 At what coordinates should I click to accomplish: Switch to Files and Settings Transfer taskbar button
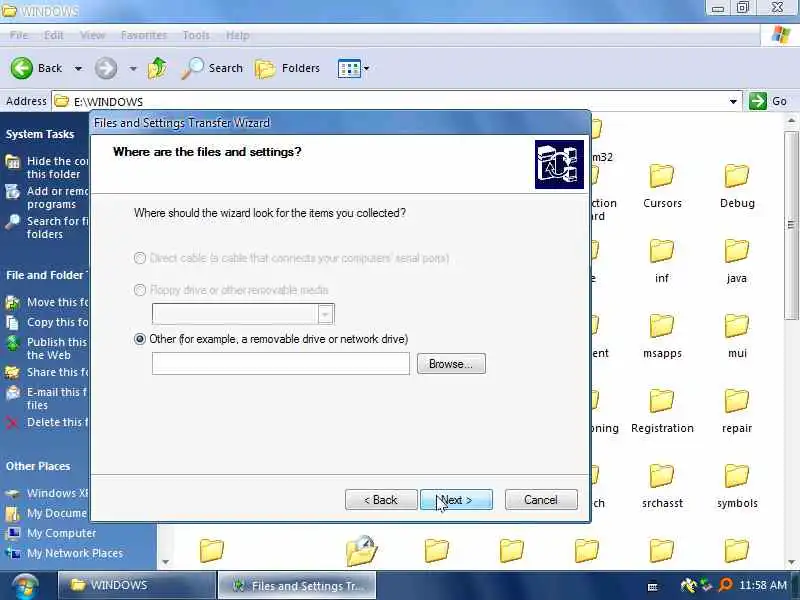297,585
